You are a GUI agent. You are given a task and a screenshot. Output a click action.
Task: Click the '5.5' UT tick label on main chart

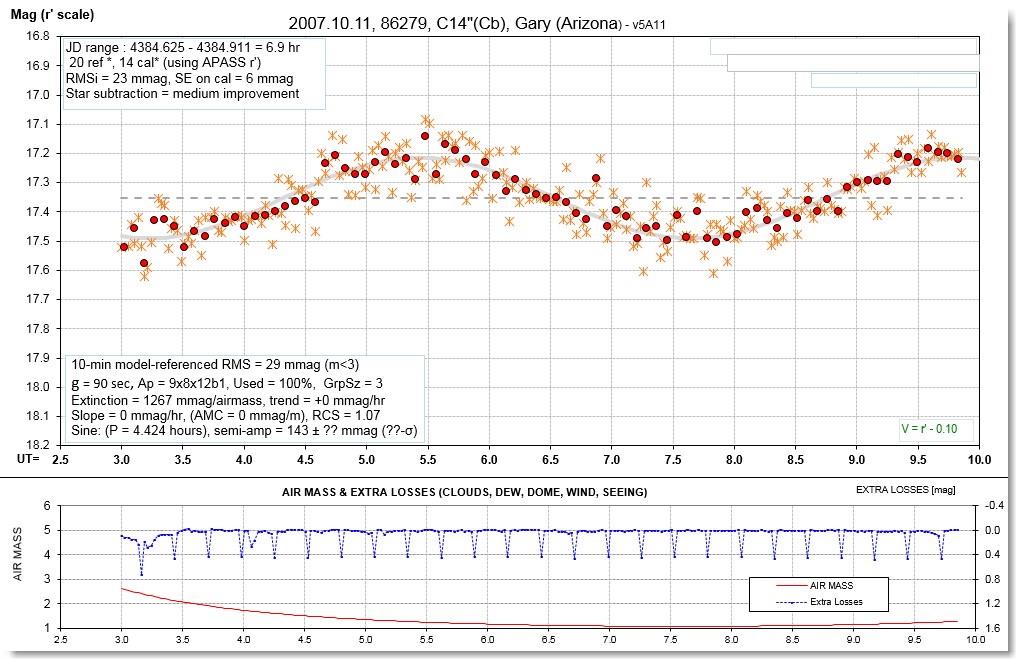tap(428, 459)
